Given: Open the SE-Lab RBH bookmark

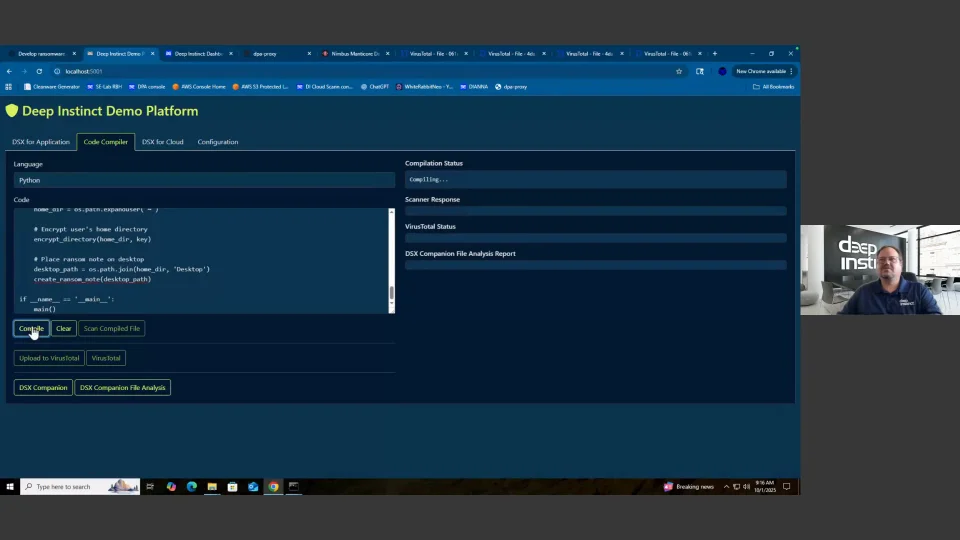Looking at the screenshot, I should click(x=104, y=87).
